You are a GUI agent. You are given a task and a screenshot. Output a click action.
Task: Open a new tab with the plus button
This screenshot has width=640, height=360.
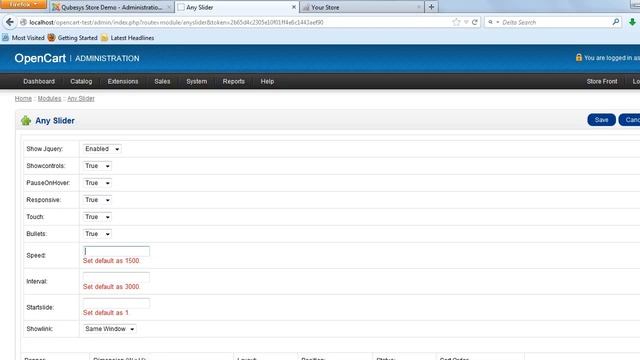431,7
